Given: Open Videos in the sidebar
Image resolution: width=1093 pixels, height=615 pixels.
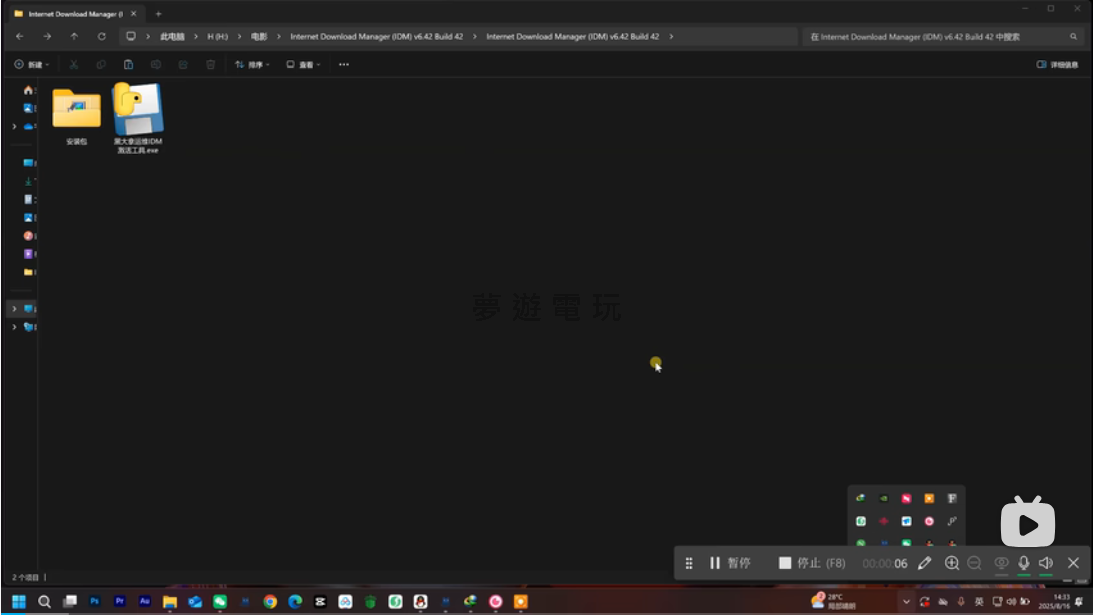Looking at the screenshot, I should 29,254.
